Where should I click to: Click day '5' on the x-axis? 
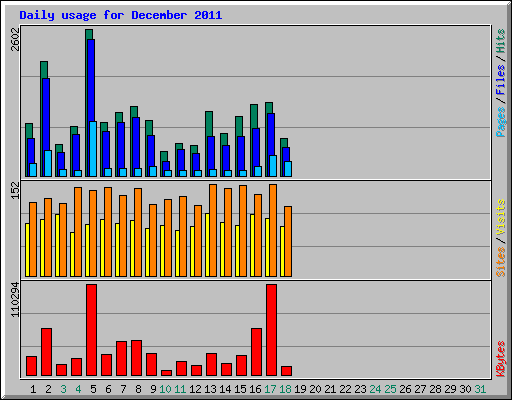[93, 389]
